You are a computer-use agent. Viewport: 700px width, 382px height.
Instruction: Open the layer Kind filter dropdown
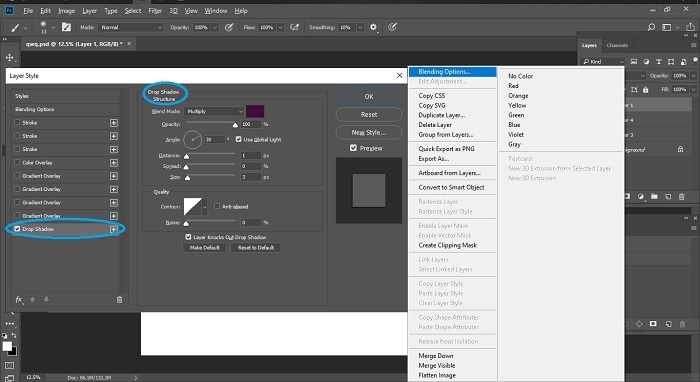tap(603, 62)
